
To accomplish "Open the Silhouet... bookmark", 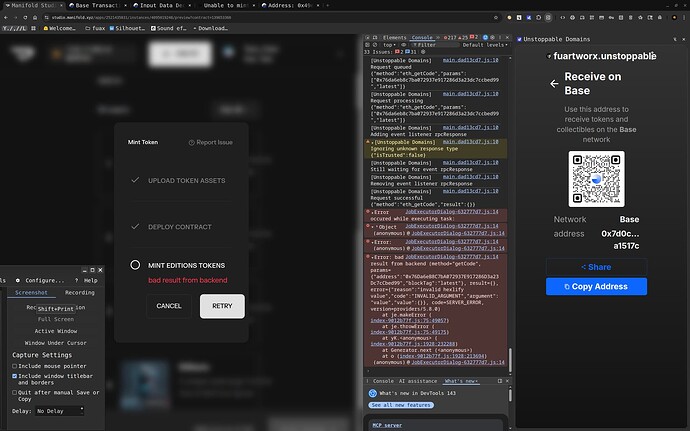I will coord(127,28).
